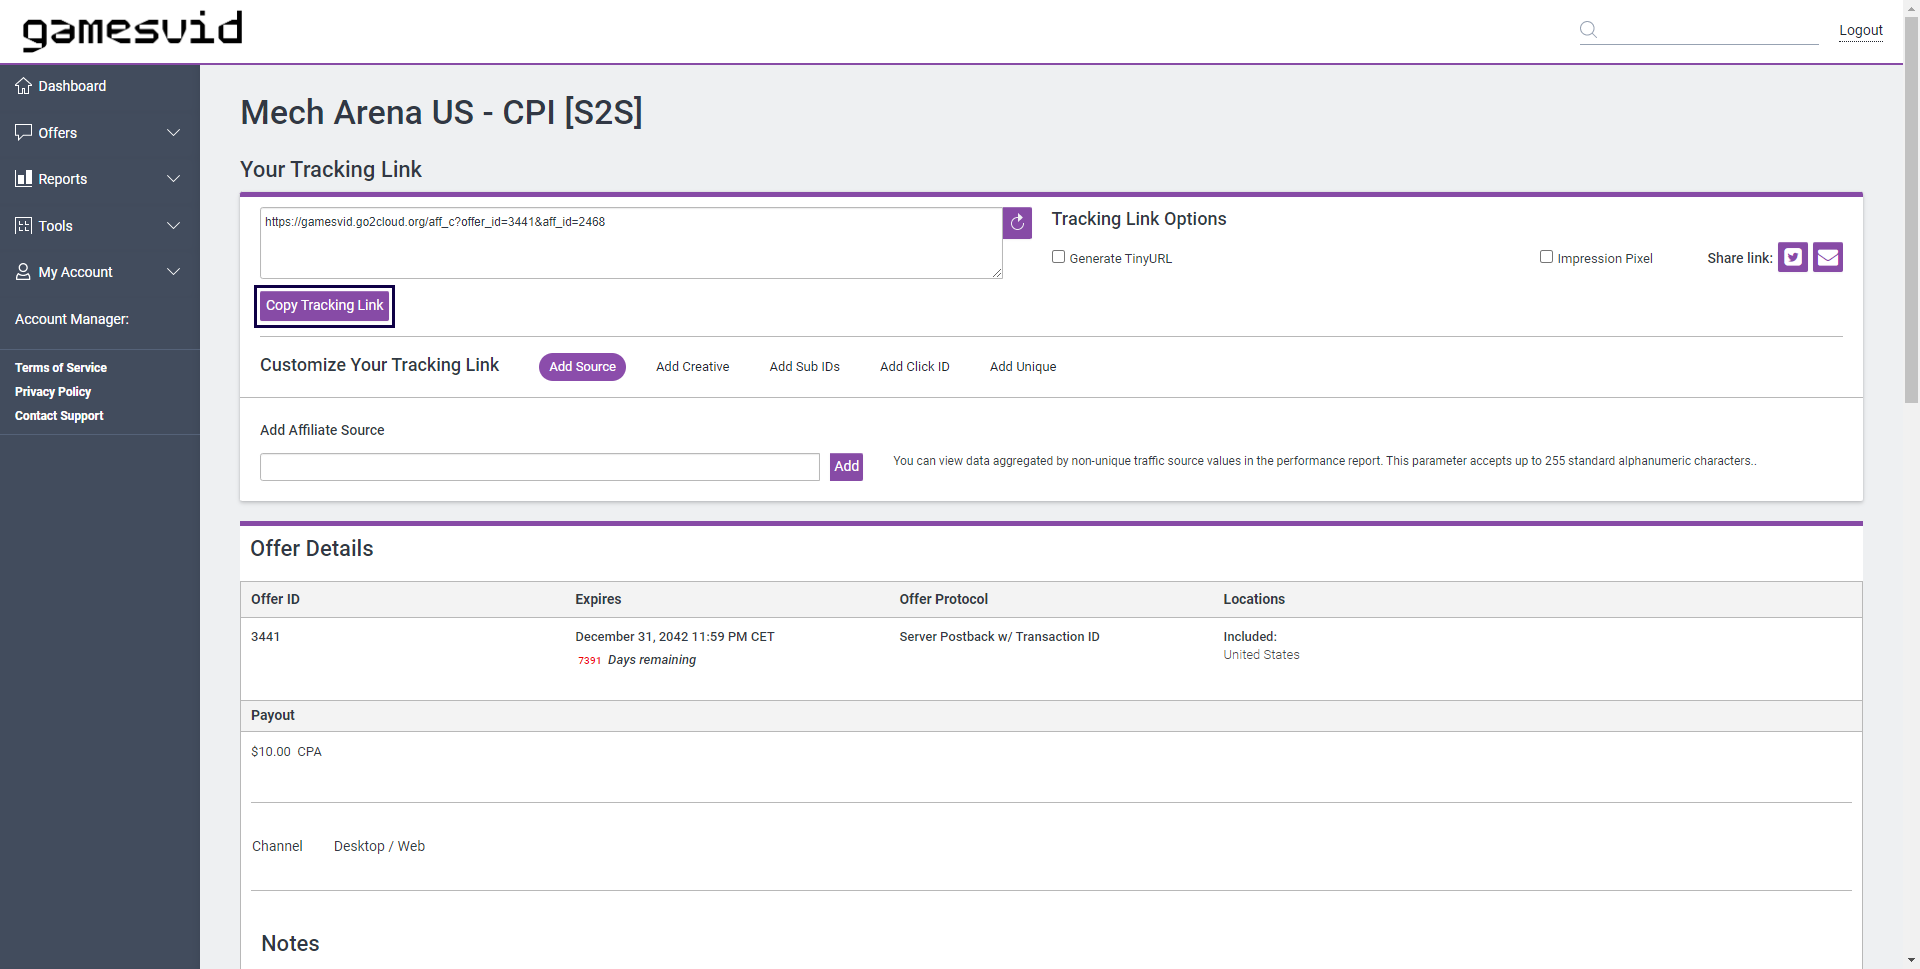
Task: Share link via email envelope icon
Action: [x=1827, y=258]
